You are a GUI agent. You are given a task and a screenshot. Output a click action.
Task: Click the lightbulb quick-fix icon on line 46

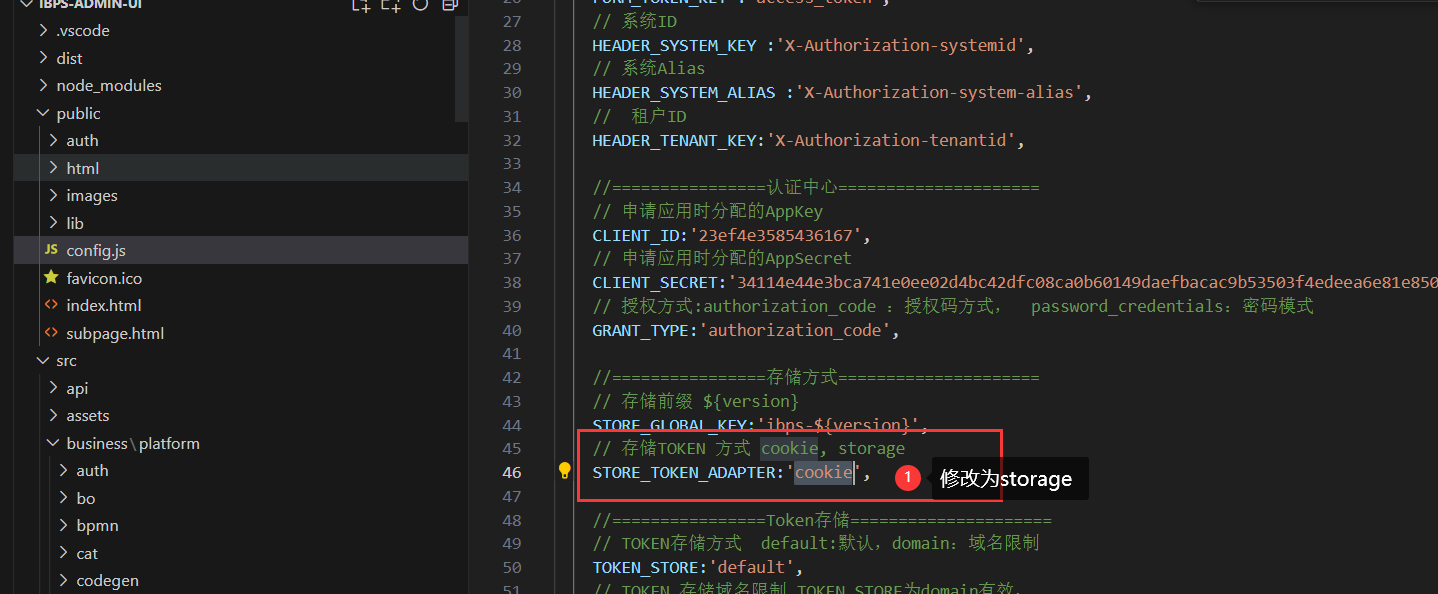tap(565, 471)
